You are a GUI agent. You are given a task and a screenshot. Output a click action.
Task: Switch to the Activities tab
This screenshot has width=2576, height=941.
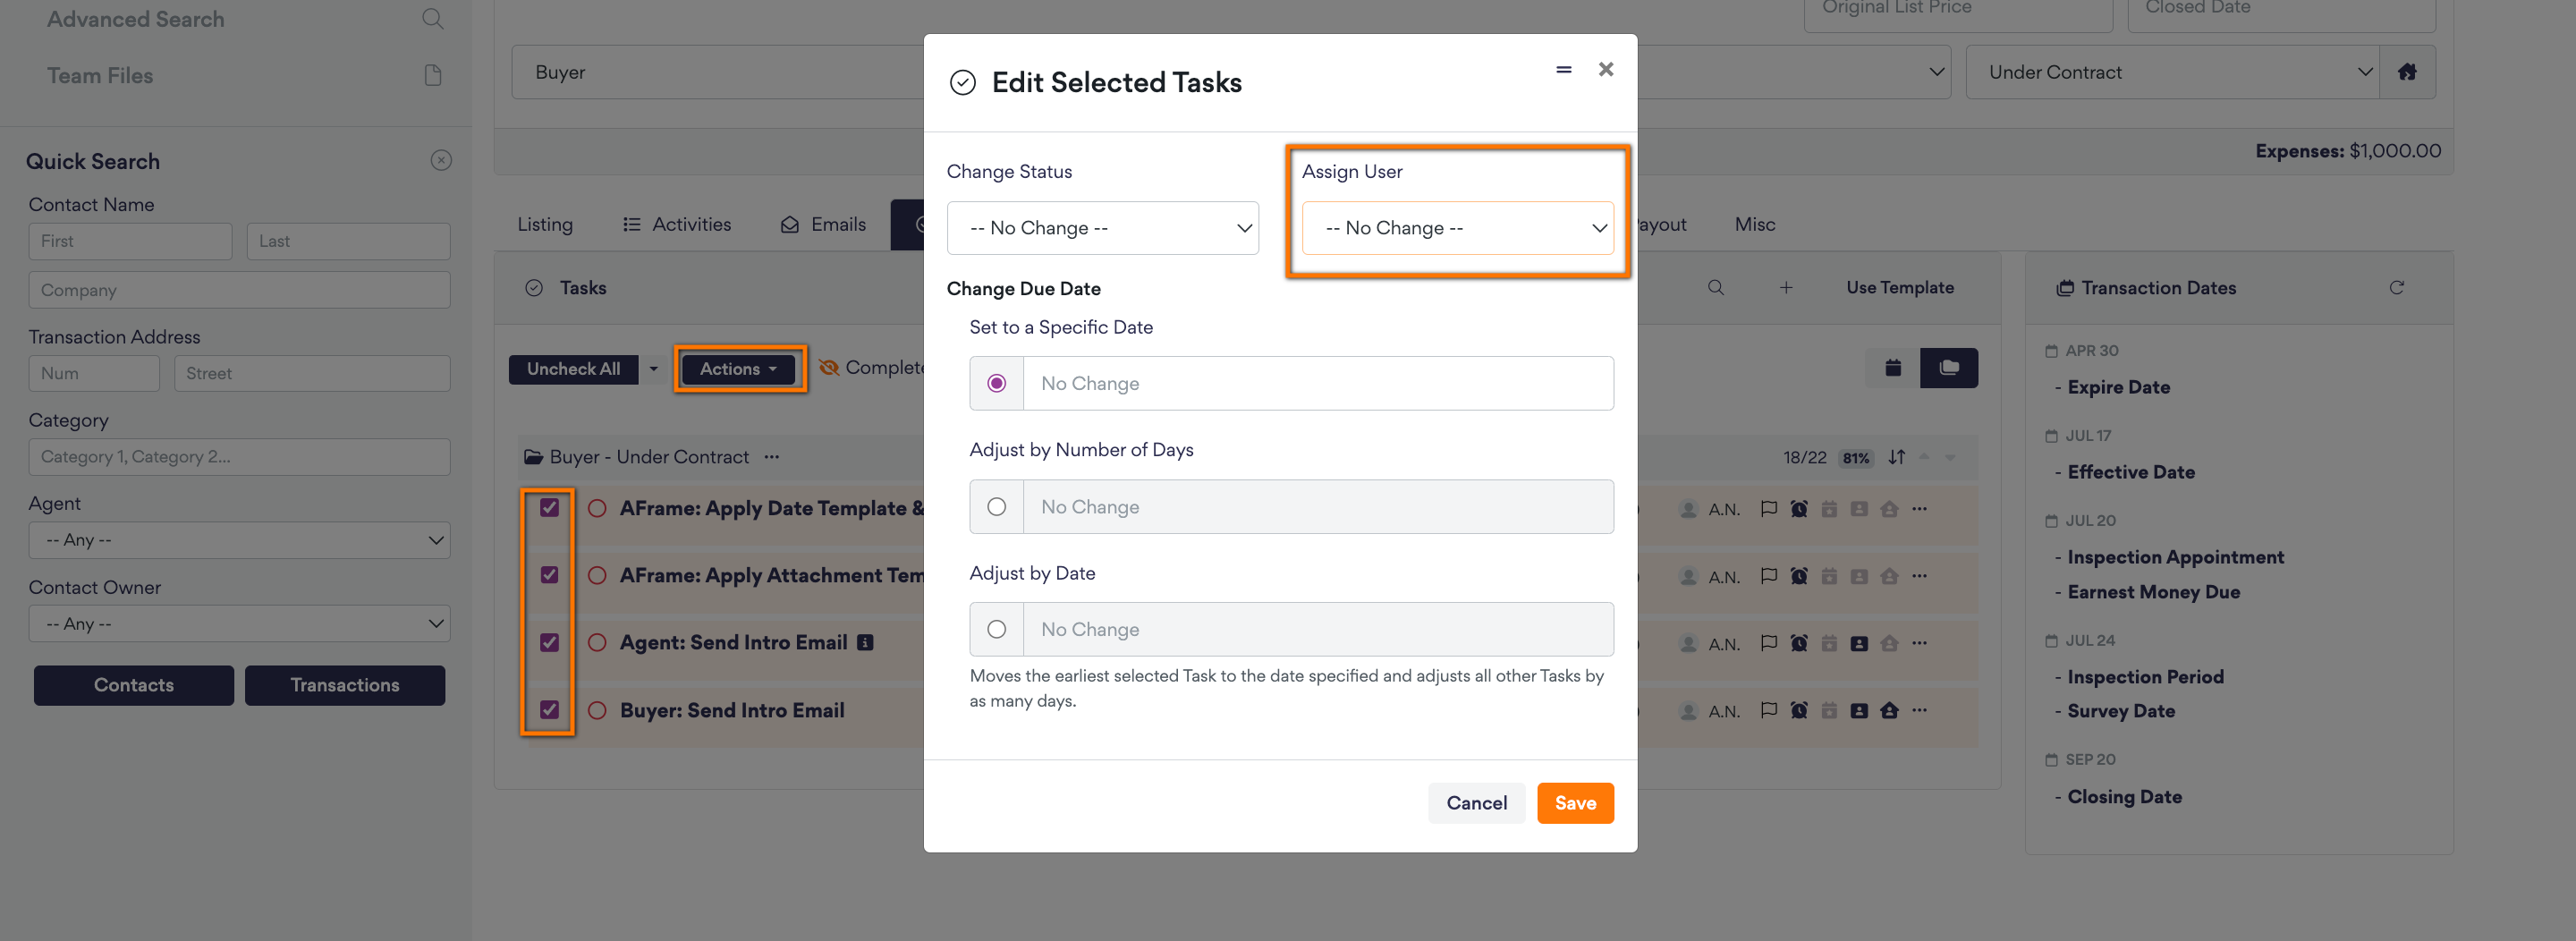tap(691, 224)
